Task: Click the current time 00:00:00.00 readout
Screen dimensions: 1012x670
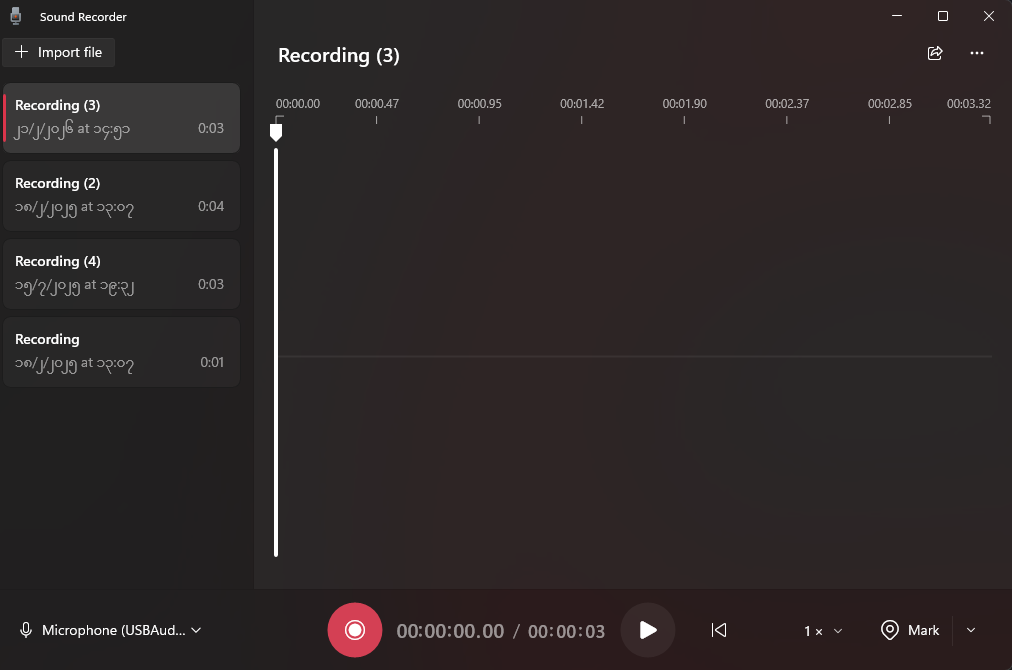Action: point(450,631)
